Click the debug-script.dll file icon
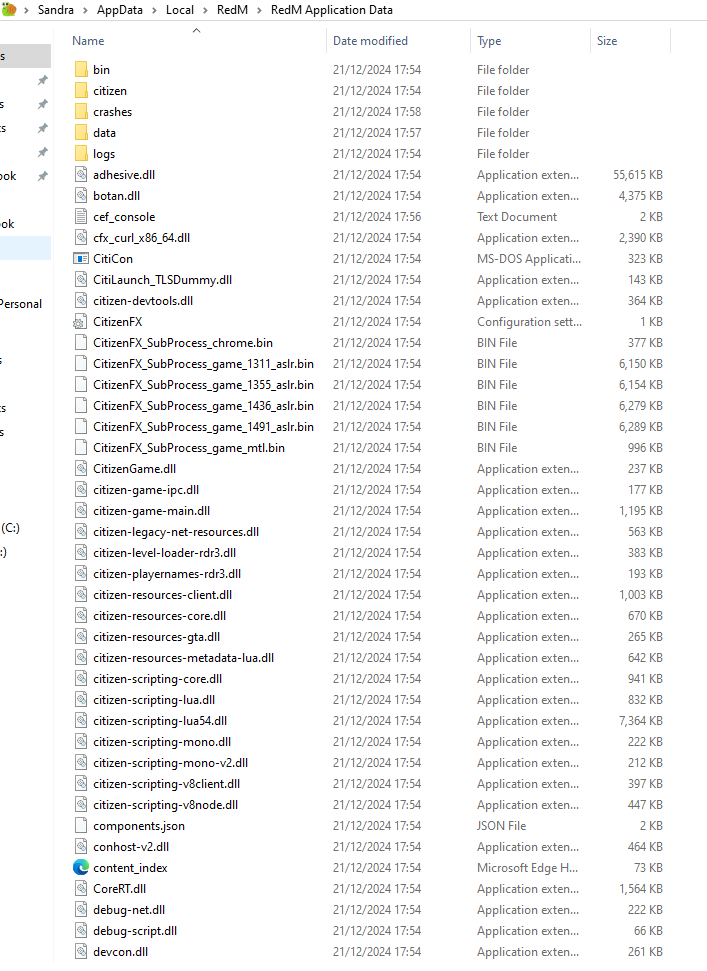This screenshot has height=971, width=707. click(81, 931)
